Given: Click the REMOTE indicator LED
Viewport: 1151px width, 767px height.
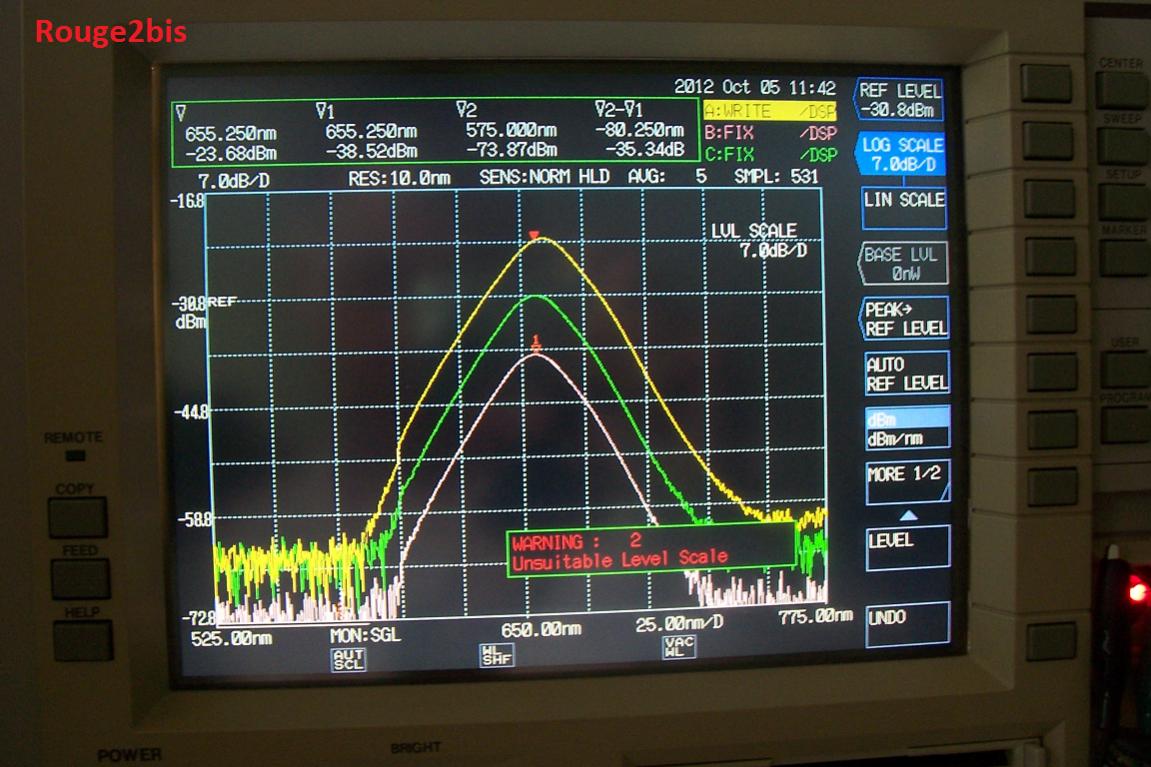Looking at the screenshot, I should point(75,456).
